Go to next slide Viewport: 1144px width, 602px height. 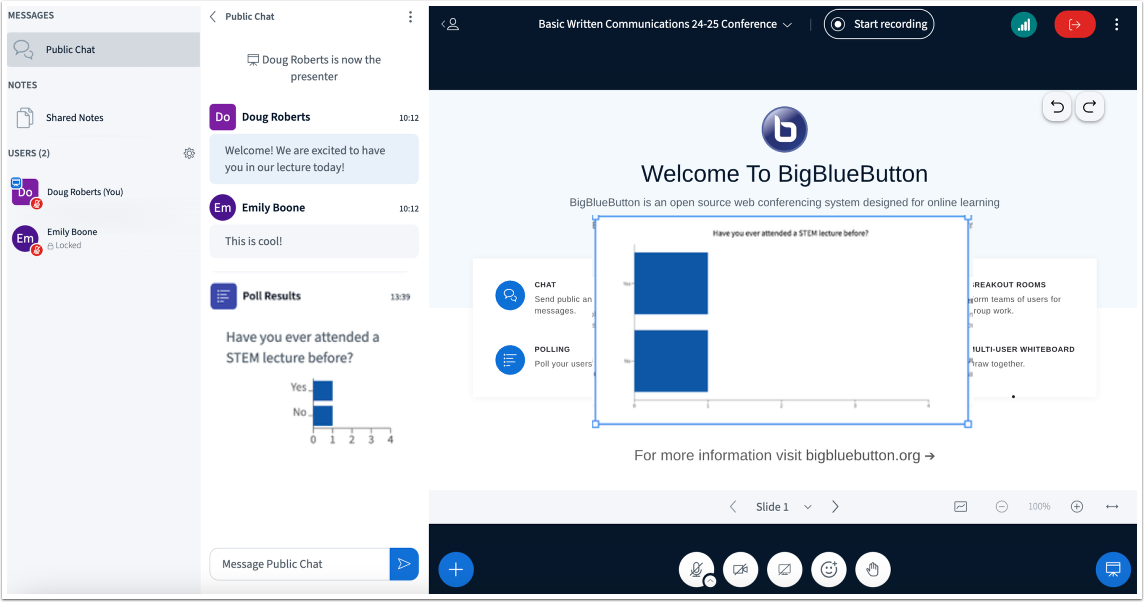tap(835, 506)
